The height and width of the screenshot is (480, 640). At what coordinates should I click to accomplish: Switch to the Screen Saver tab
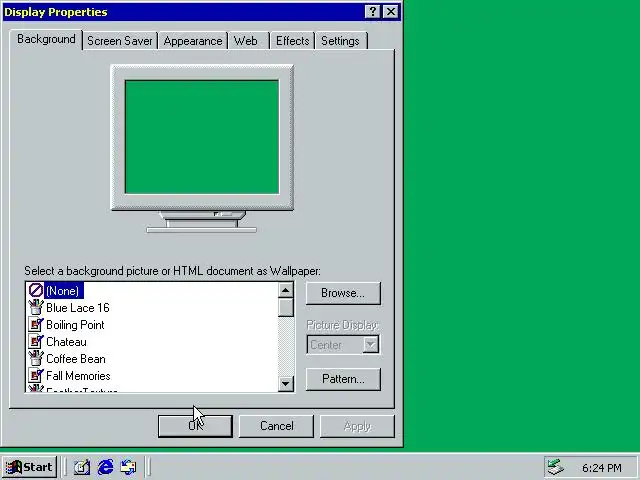tap(120, 41)
